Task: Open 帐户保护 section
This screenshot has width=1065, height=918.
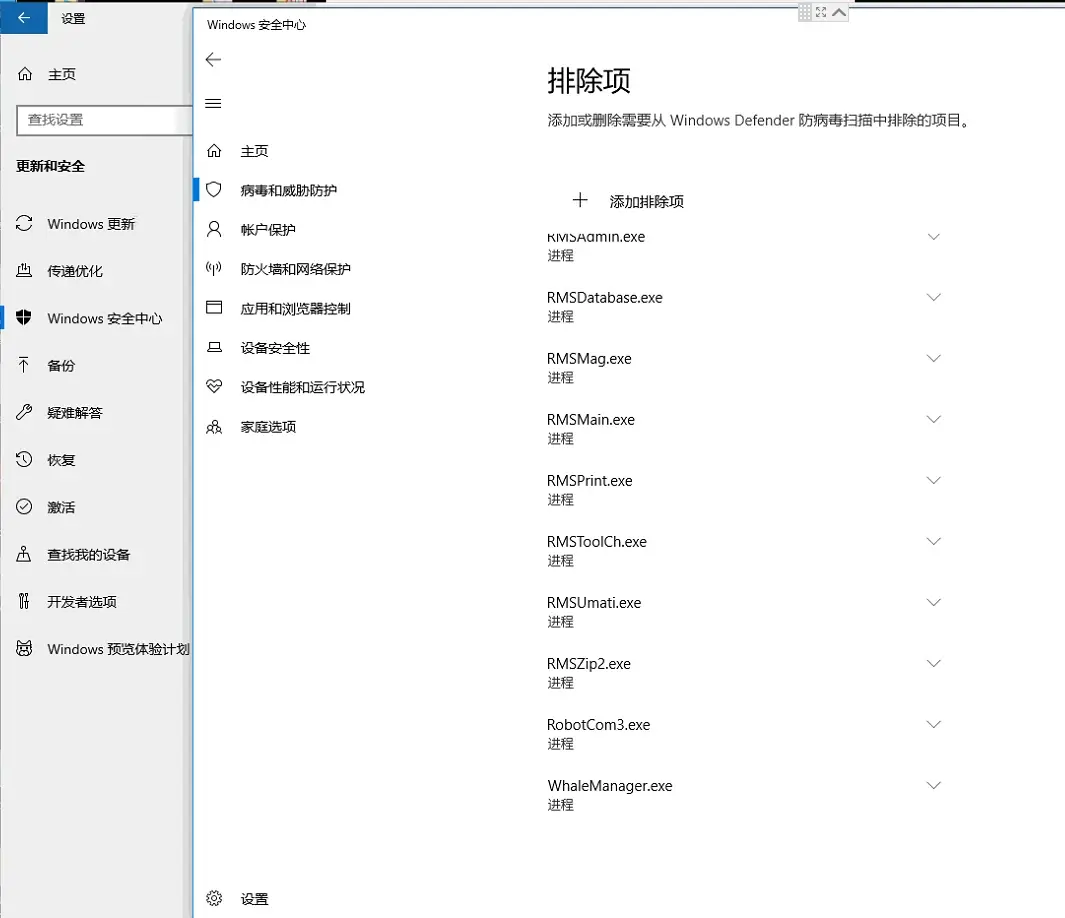Action: coord(268,230)
